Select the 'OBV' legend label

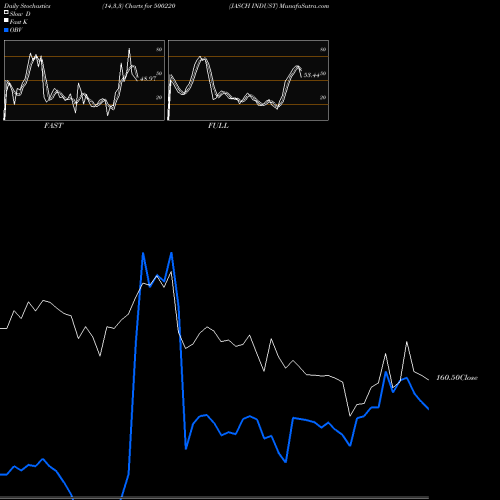(x=16, y=30)
